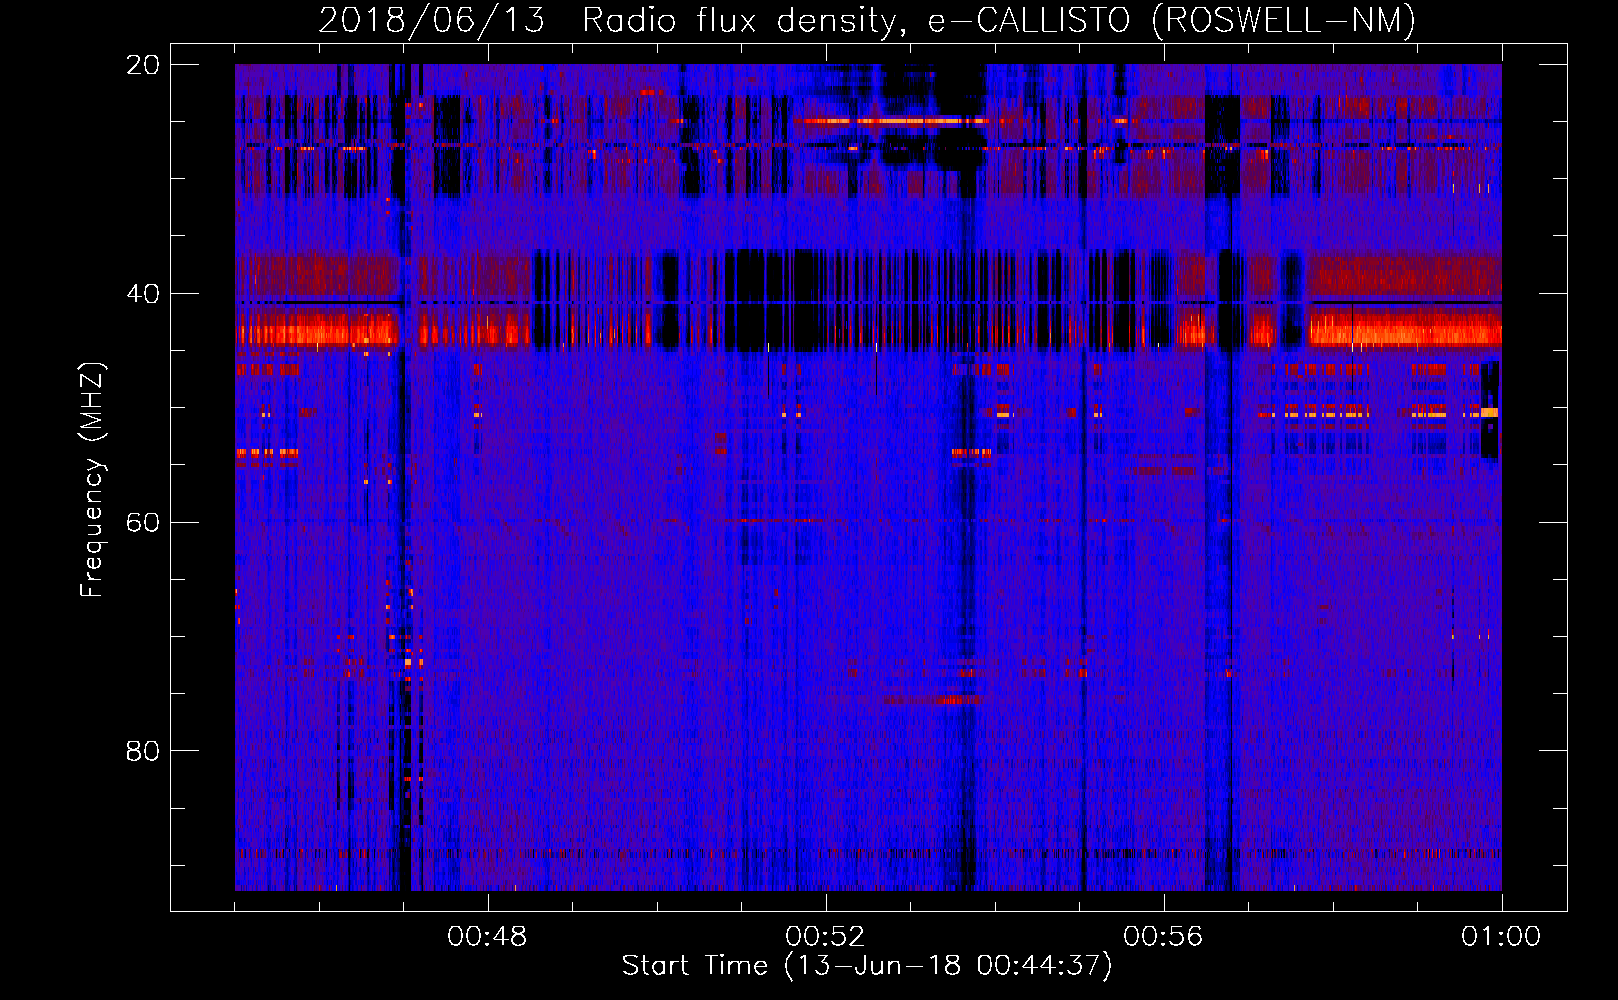Viewport: 1618px width, 1000px height.
Task: Click the plot title "Radio flux density, e-CALLISTO (ROSWELL-NM)"
Action: click(999, 20)
